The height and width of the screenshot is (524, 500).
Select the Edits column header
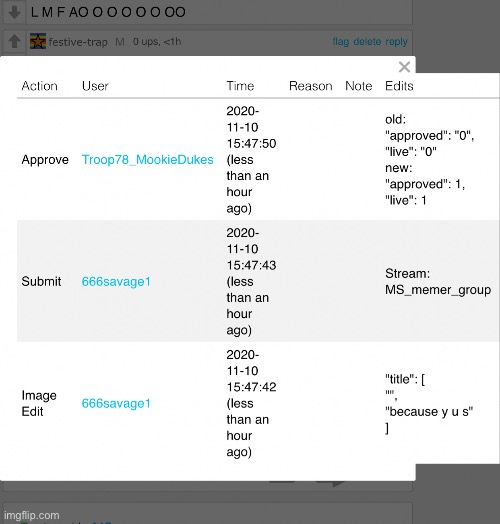click(x=399, y=86)
